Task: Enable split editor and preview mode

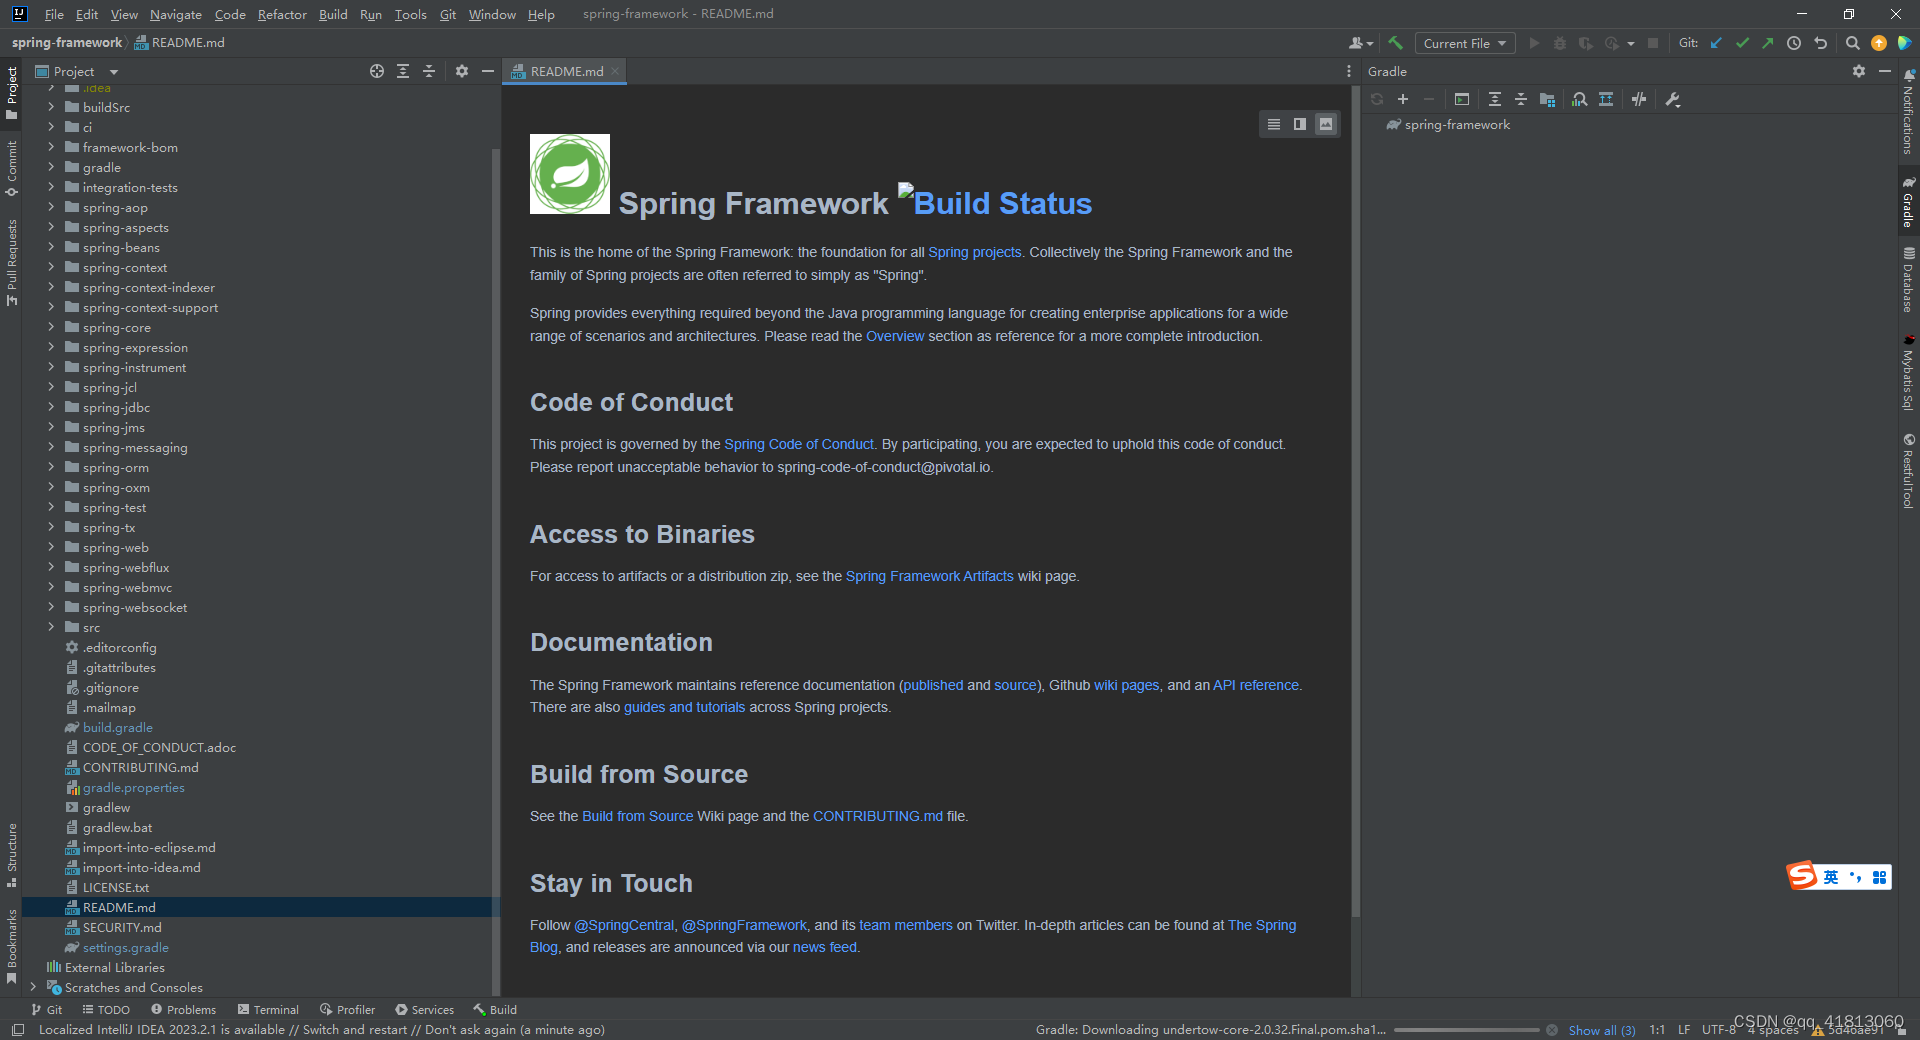Action: click(x=1299, y=124)
